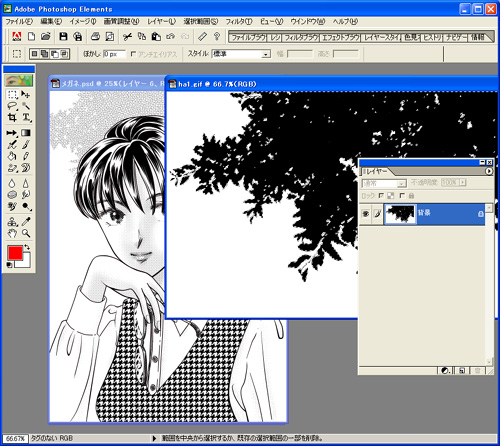Open the ヒストリー palette tab
The width and height of the screenshot is (500, 446).
pos(432,37)
